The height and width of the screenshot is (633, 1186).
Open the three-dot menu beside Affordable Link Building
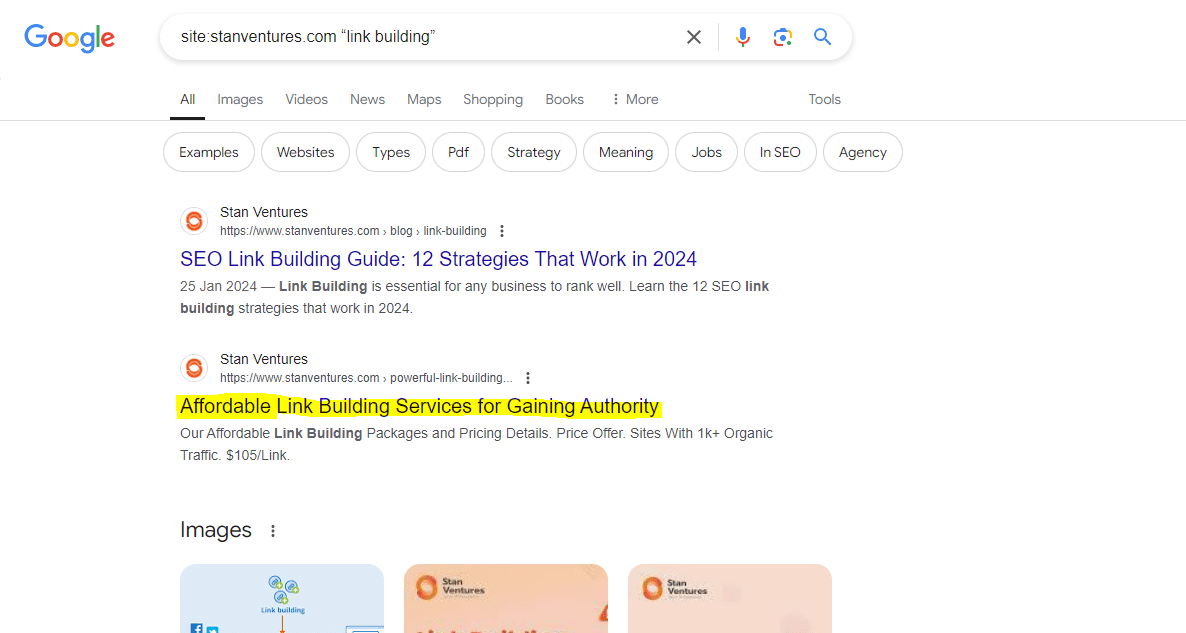tap(528, 377)
